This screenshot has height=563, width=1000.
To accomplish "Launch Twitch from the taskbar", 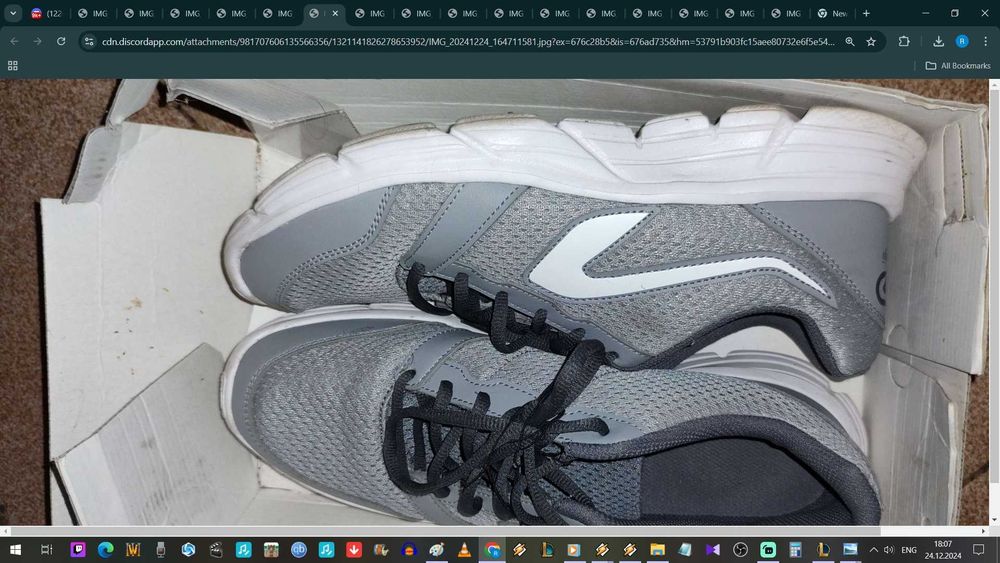I will [x=78, y=550].
